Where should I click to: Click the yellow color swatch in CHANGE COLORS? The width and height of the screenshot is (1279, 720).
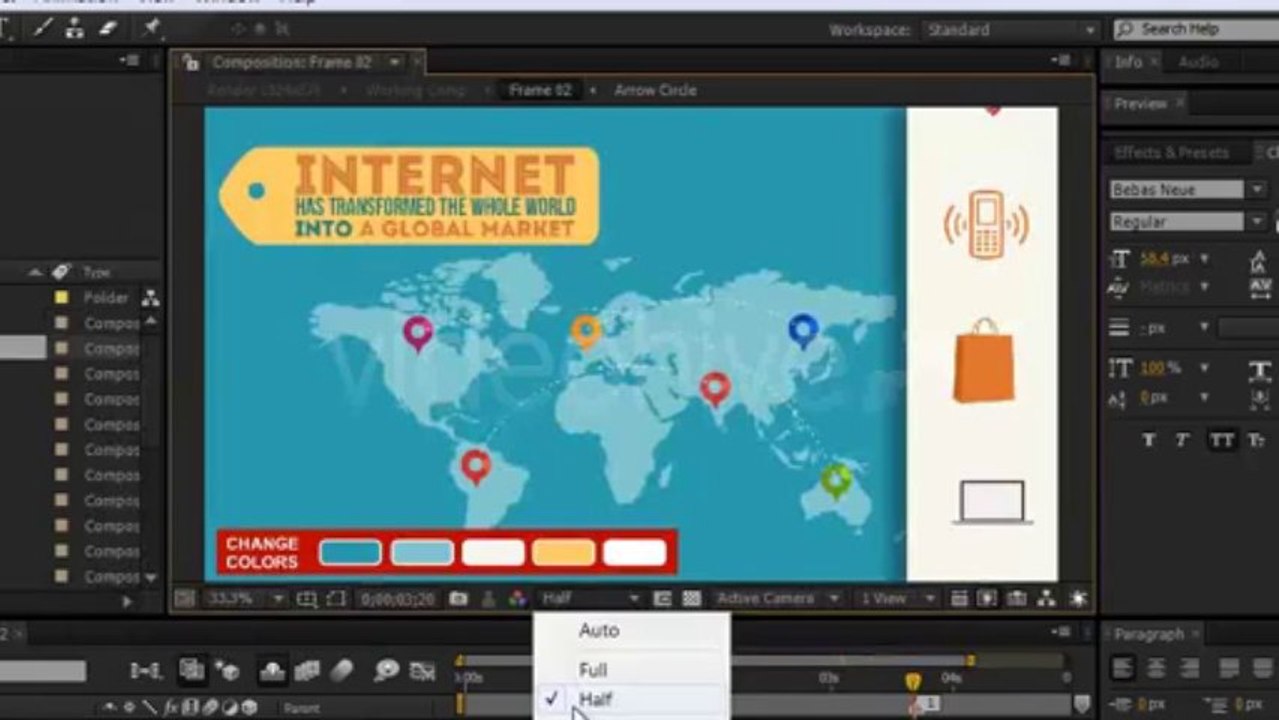(x=563, y=552)
